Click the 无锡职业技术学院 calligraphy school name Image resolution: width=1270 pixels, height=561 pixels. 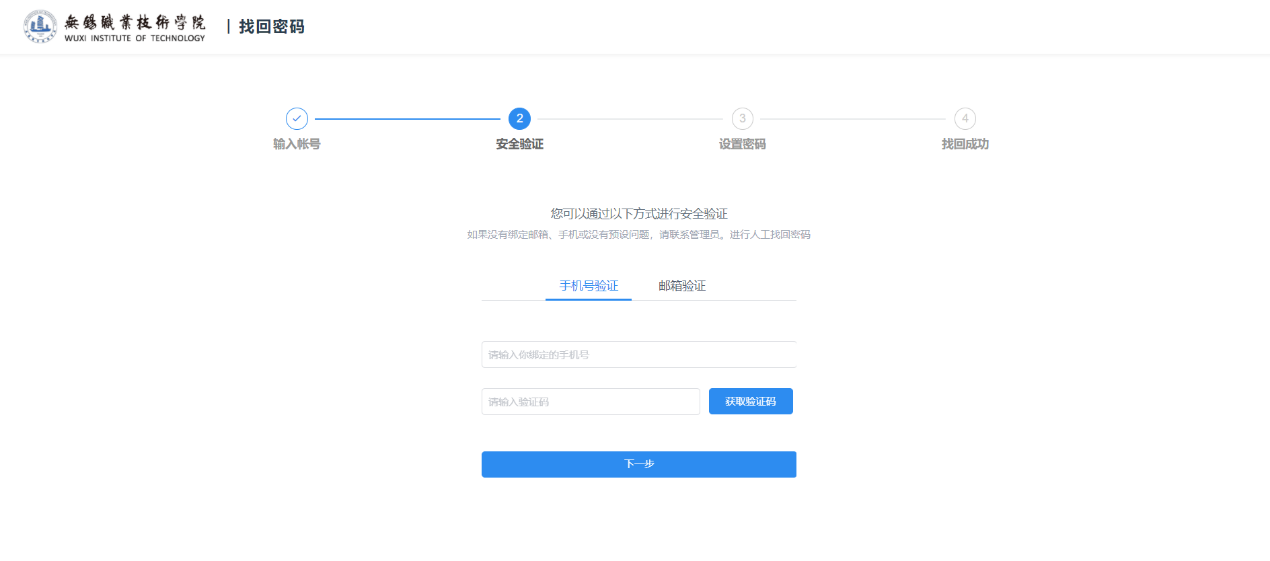click(x=135, y=22)
